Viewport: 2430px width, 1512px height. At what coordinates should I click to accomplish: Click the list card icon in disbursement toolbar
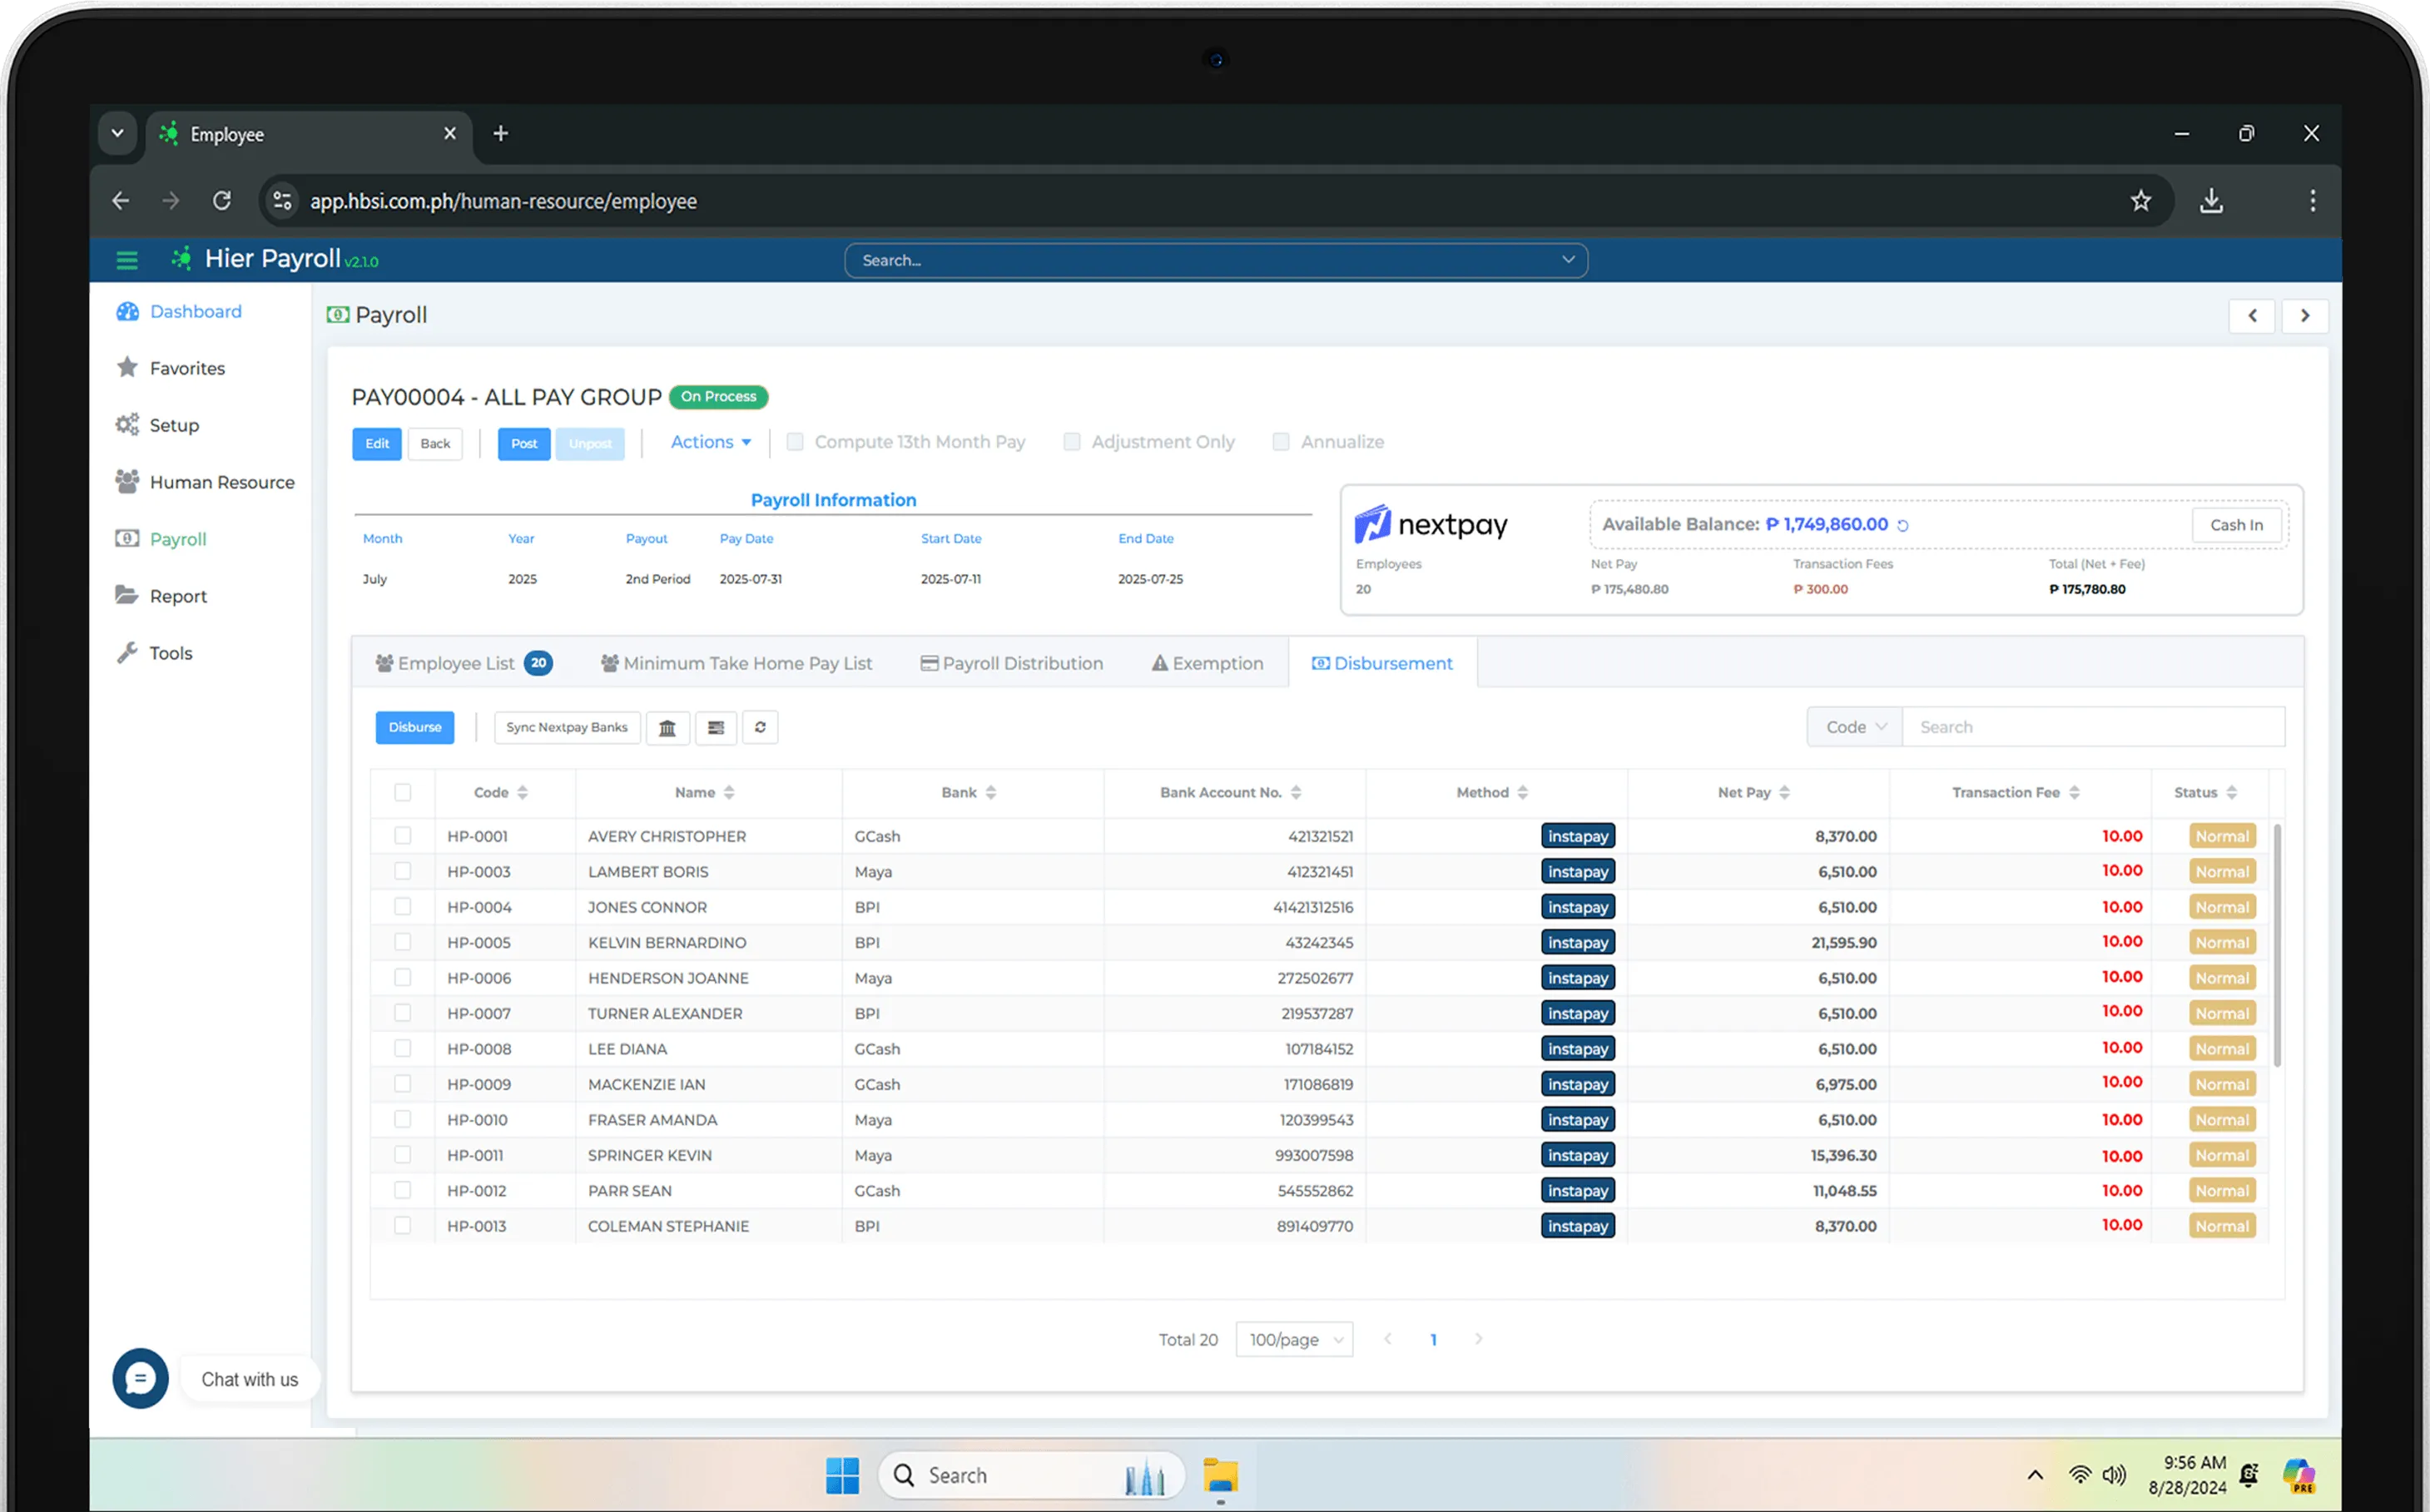point(716,727)
